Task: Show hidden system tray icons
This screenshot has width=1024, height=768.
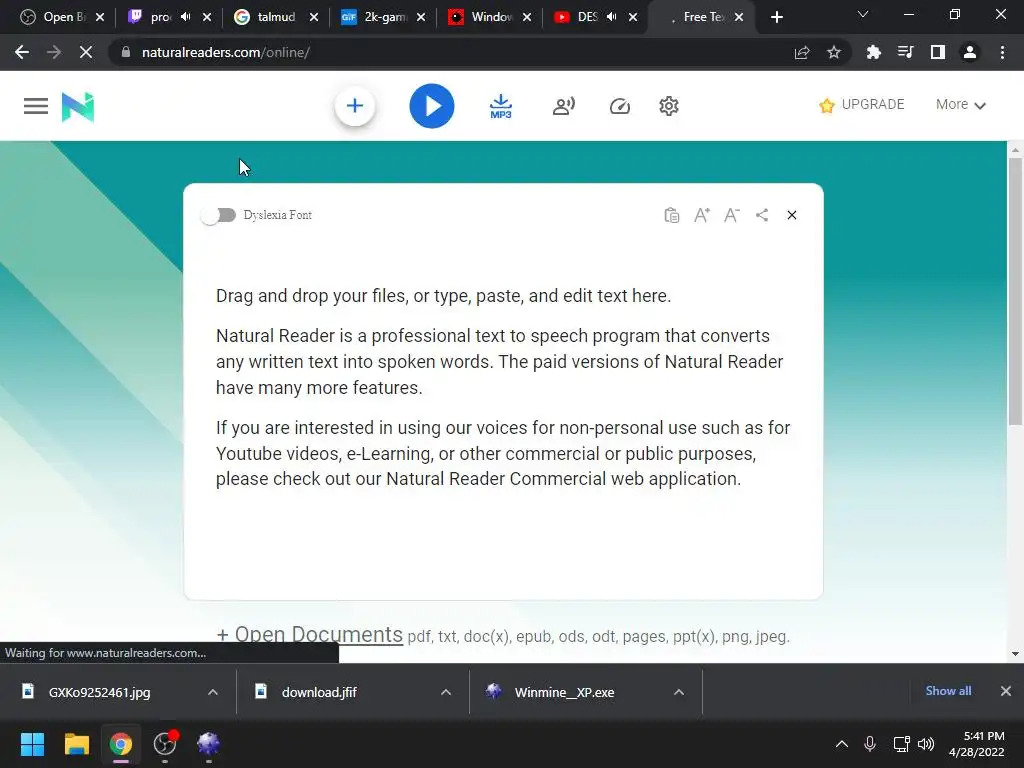Action: 842,744
